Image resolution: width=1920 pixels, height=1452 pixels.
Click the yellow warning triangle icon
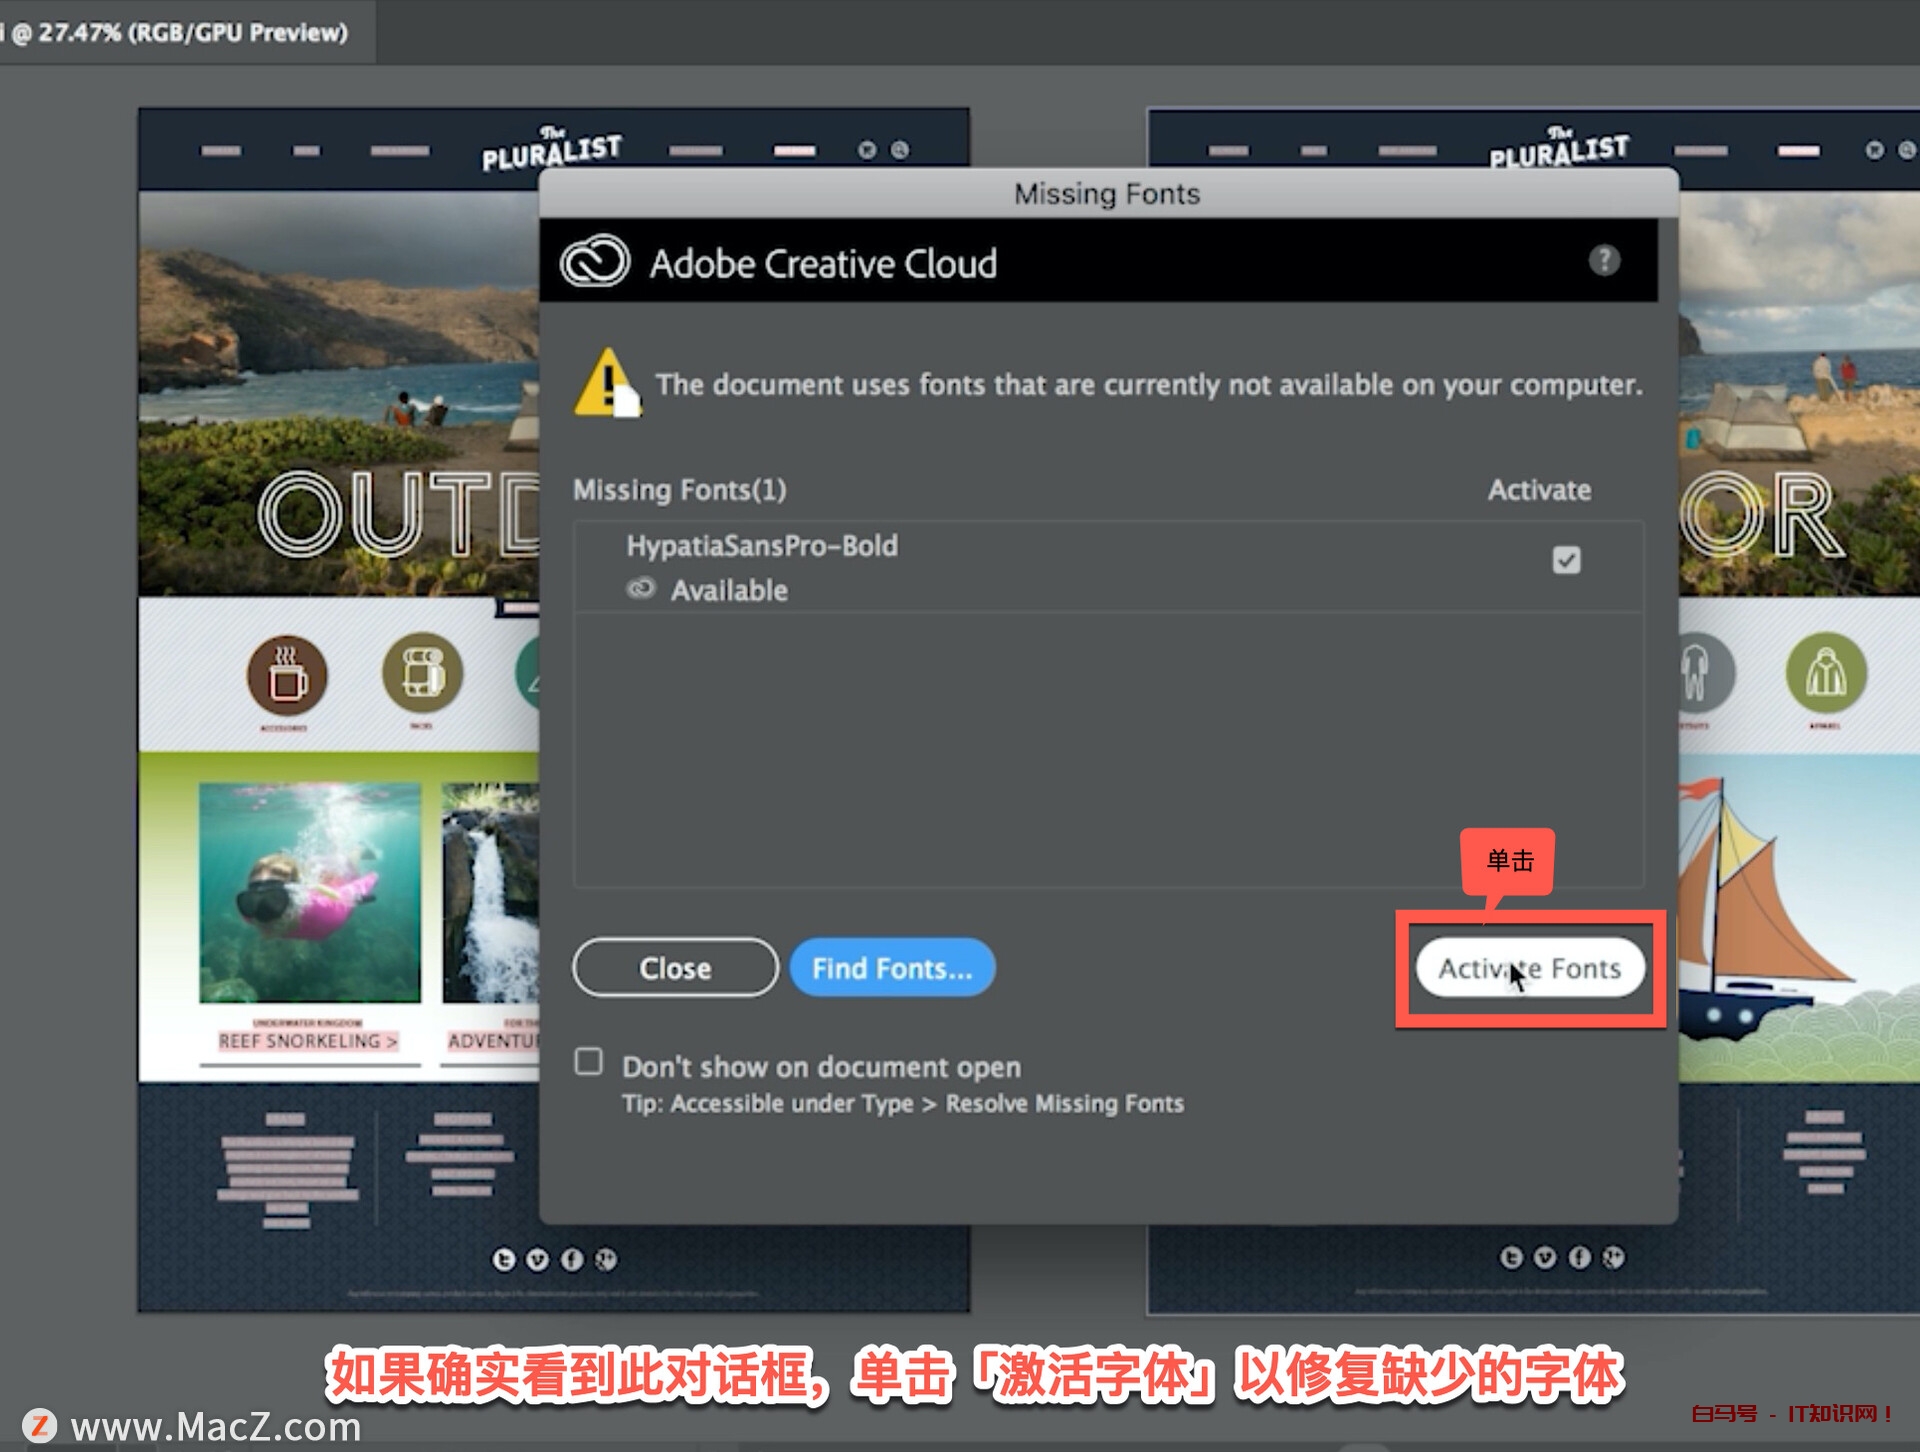(x=606, y=383)
